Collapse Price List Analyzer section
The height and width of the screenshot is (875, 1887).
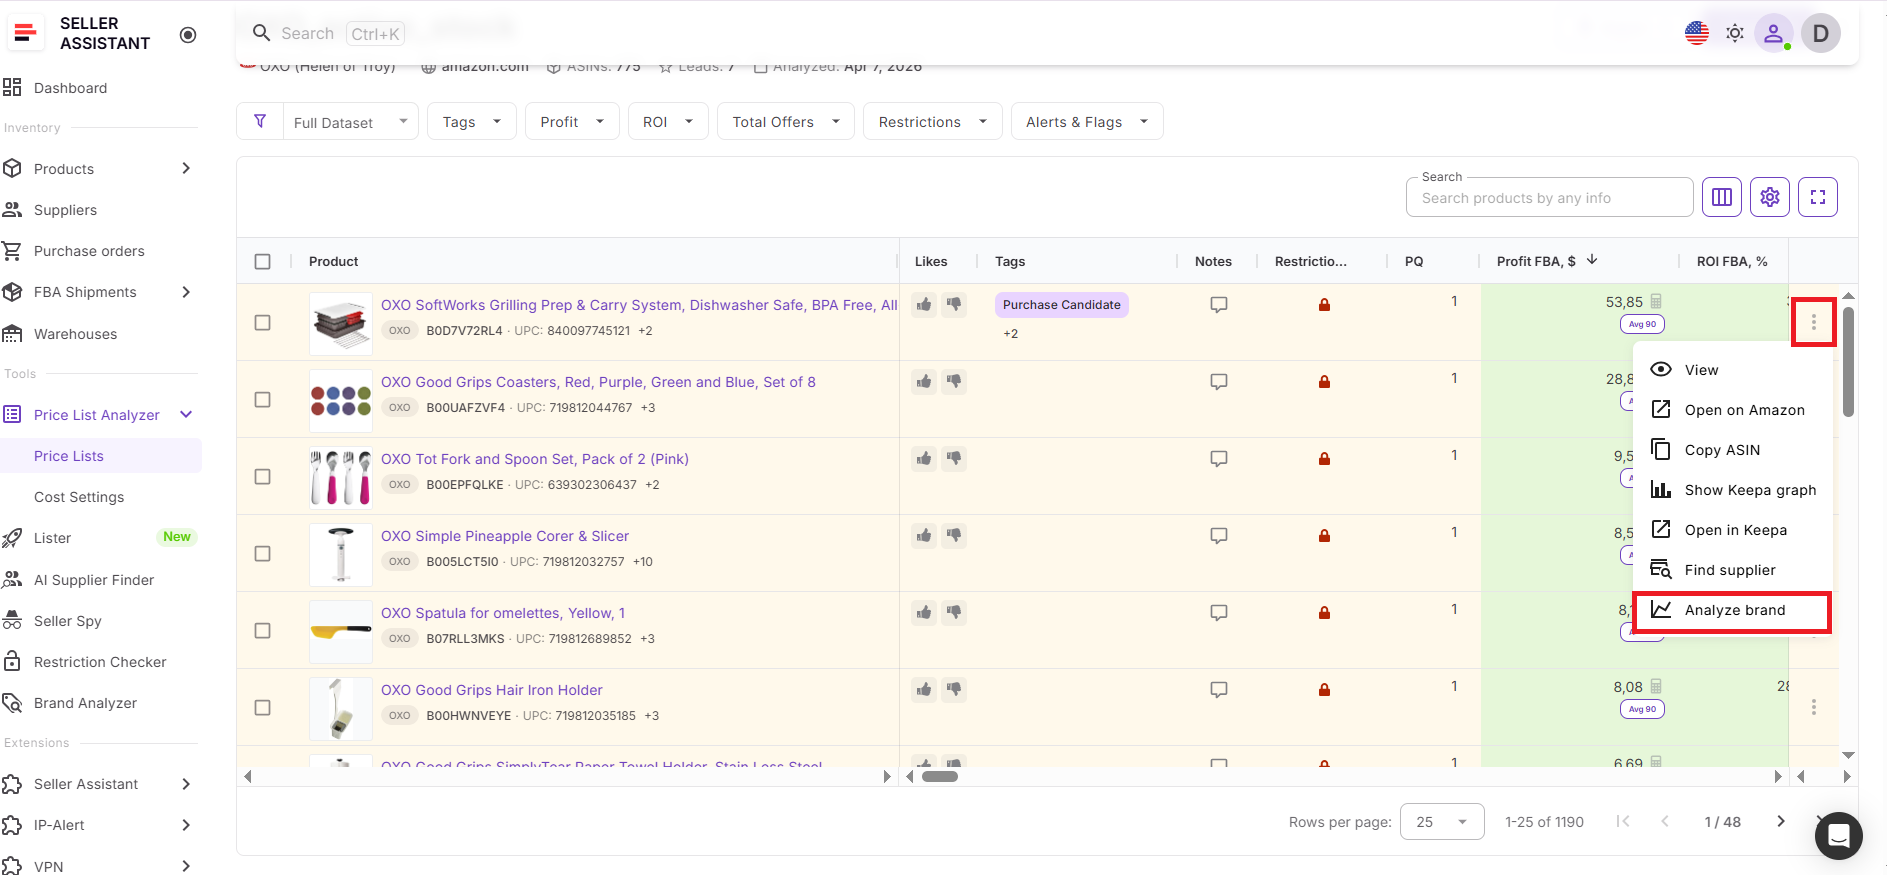tap(186, 414)
